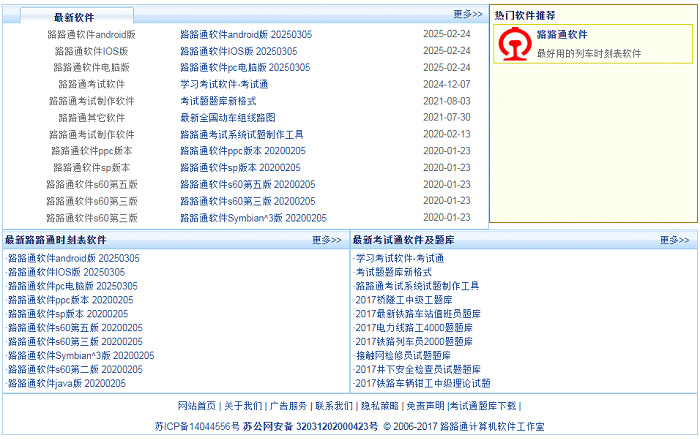Open 考试题题库新格式 dated 2021-08-03
Screen dimensions: 700x439
click(x=218, y=101)
